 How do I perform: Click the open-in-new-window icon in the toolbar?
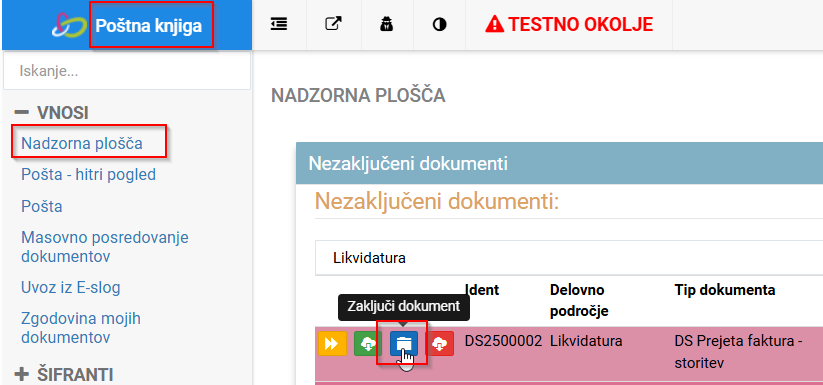point(333,24)
